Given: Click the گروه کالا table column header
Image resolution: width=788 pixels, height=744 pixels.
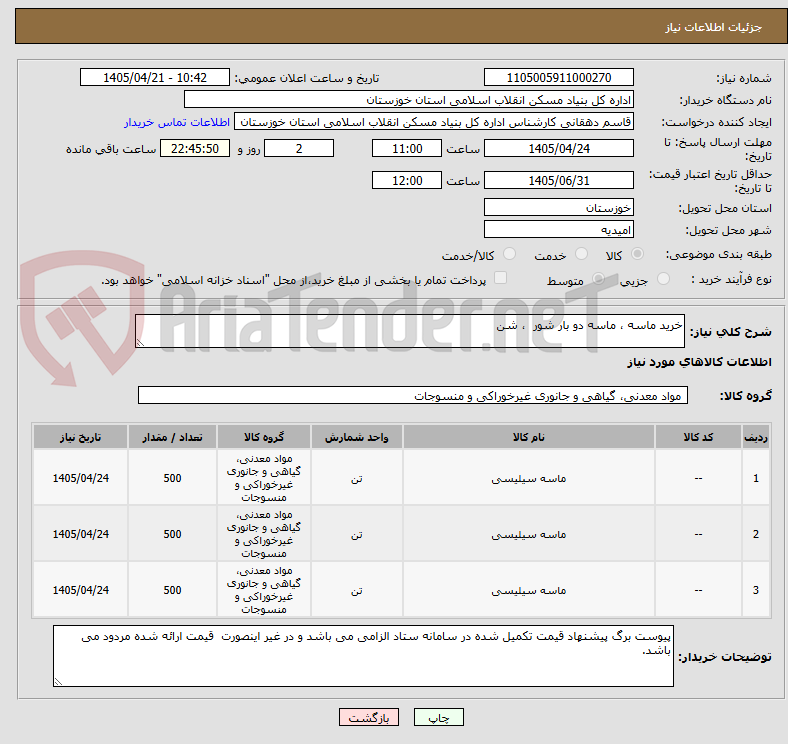Looking at the screenshot, I should click(264, 437).
